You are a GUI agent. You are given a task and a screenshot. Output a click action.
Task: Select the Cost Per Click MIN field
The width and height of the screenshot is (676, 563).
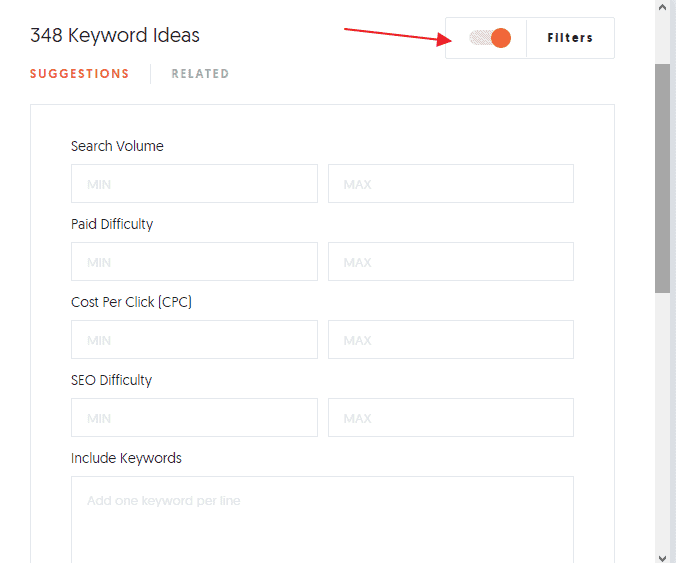coord(194,340)
